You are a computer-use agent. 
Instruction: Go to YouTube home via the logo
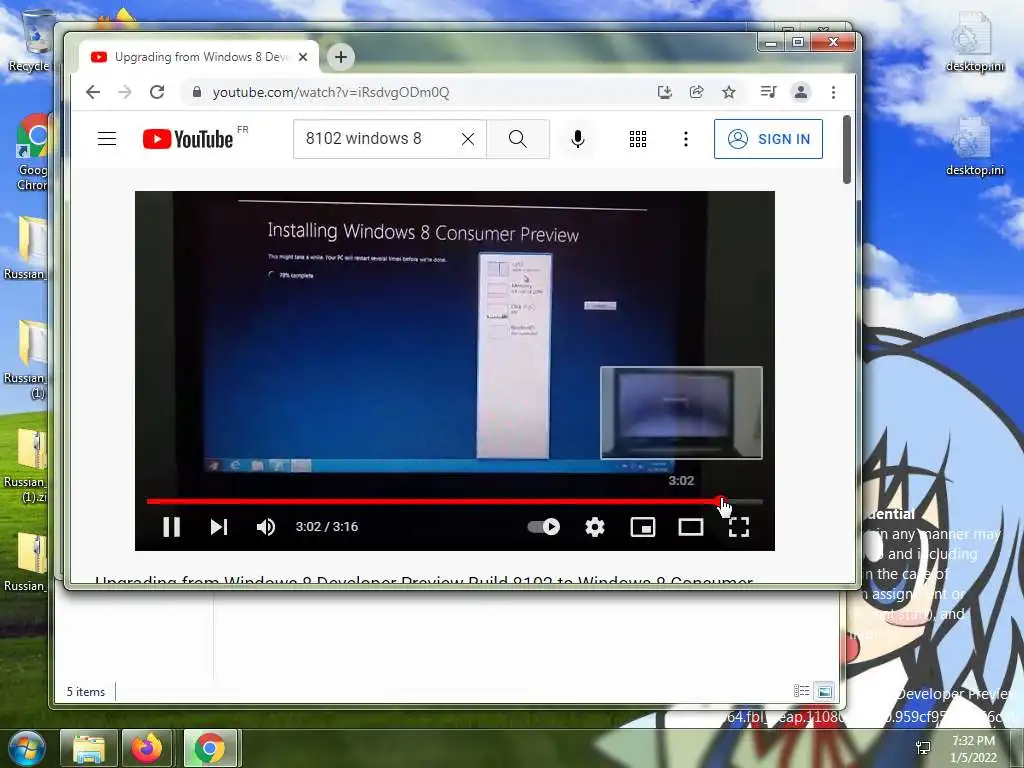pos(188,138)
